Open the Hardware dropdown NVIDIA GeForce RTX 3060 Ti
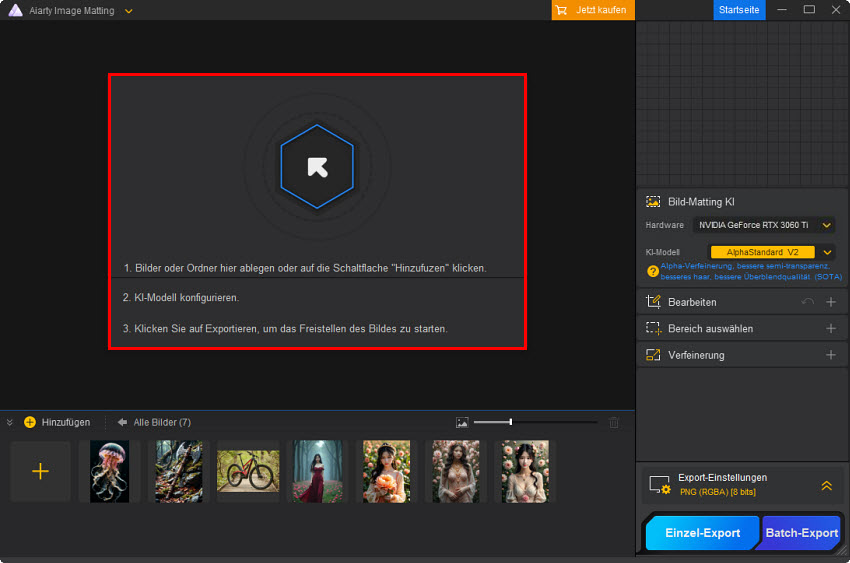The height and width of the screenshot is (563, 850). [x=763, y=225]
